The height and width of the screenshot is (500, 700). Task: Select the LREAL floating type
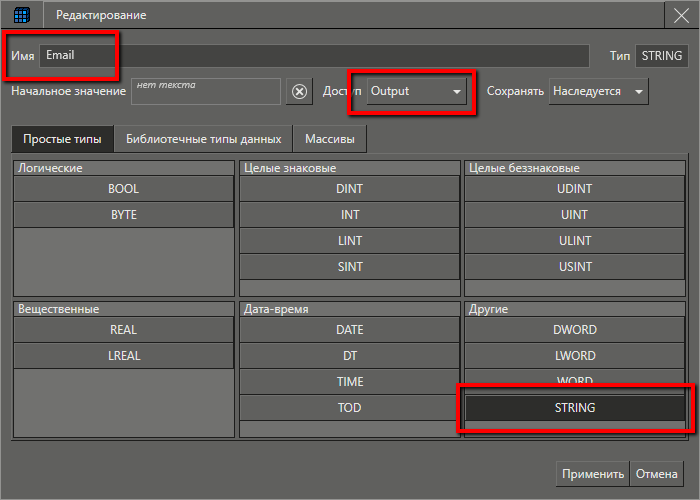123,356
